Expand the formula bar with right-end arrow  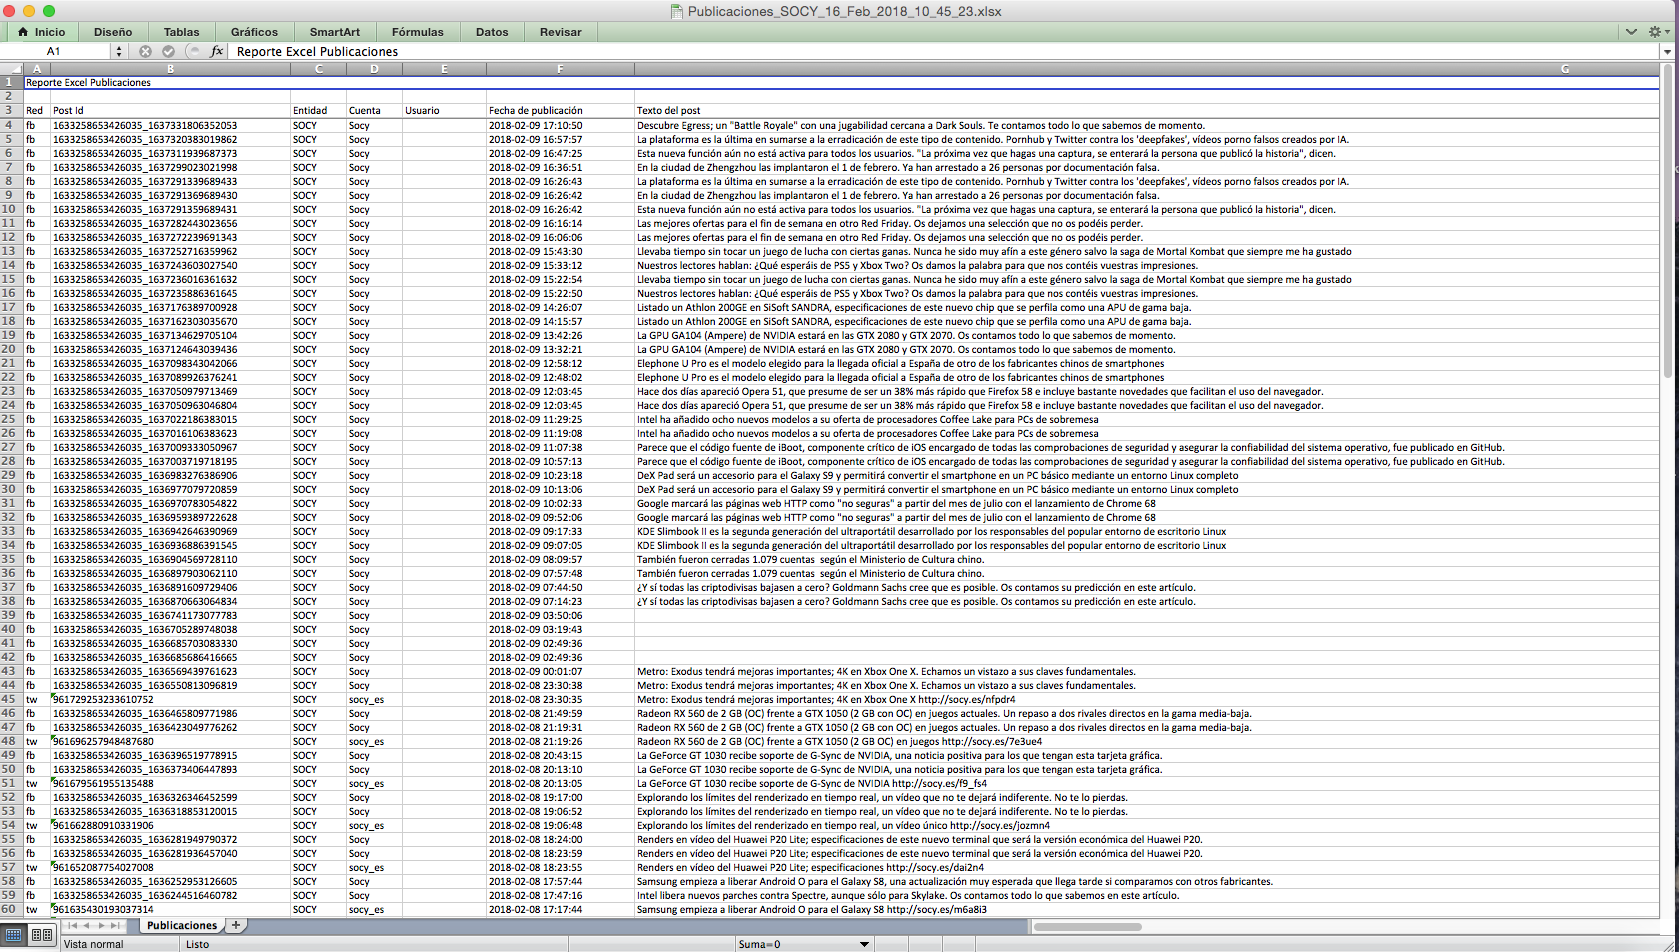point(1667,51)
